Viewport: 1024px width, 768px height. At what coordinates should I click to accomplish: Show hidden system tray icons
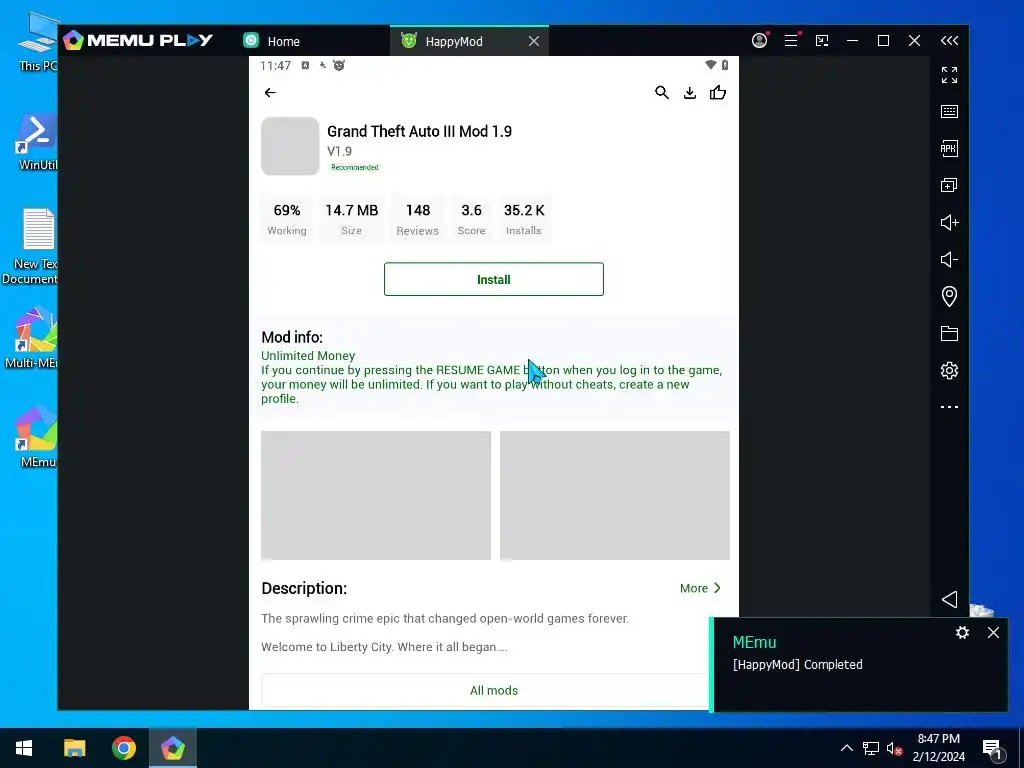(x=846, y=748)
